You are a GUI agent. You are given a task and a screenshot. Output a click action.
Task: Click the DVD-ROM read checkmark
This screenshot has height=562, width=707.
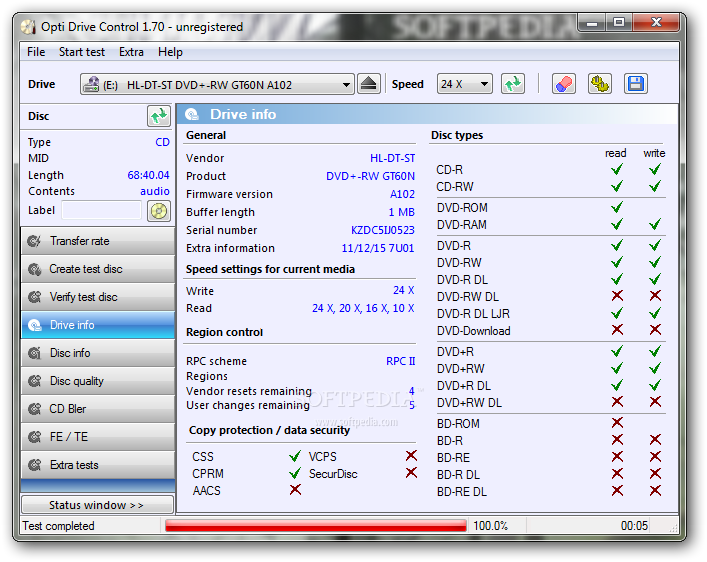click(617, 207)
